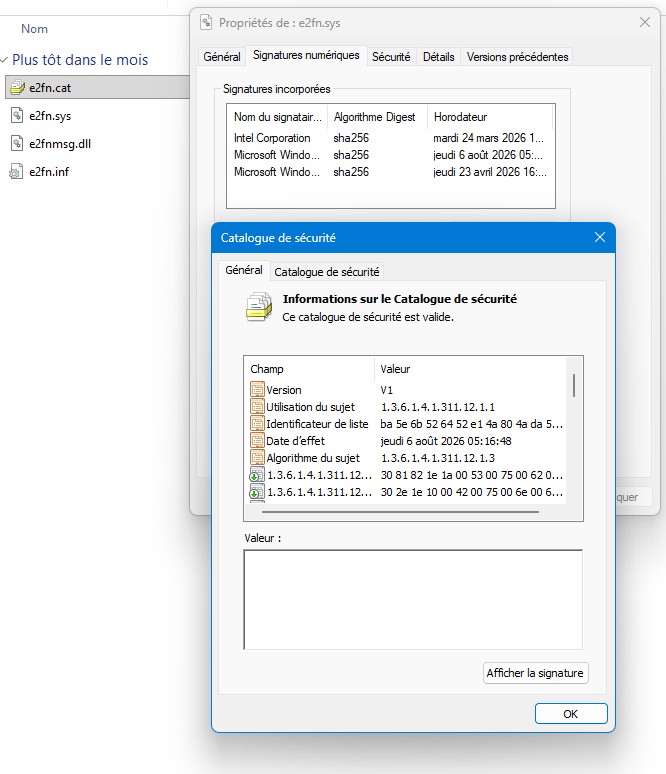Close the Catalogue de sécurité dialog
This screenshot has width=666, height=774.
tap(600, 237)
